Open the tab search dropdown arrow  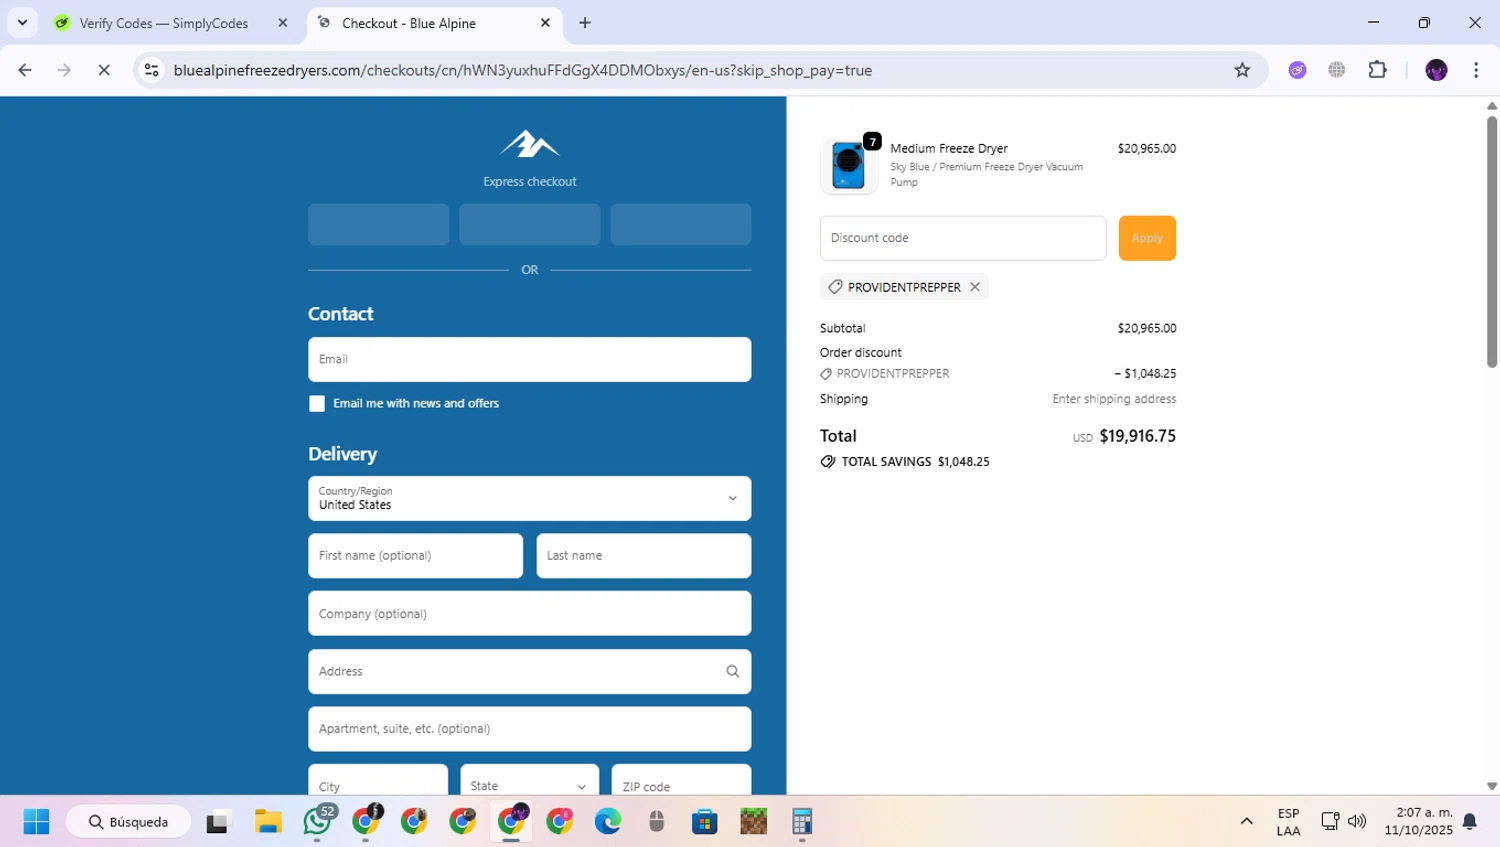coord(22,22)
